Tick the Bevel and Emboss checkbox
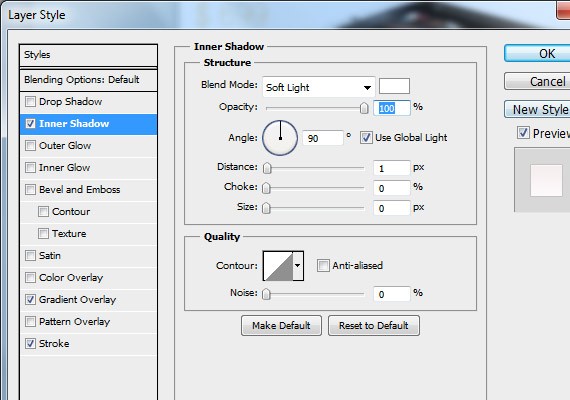 pos(31,189)
